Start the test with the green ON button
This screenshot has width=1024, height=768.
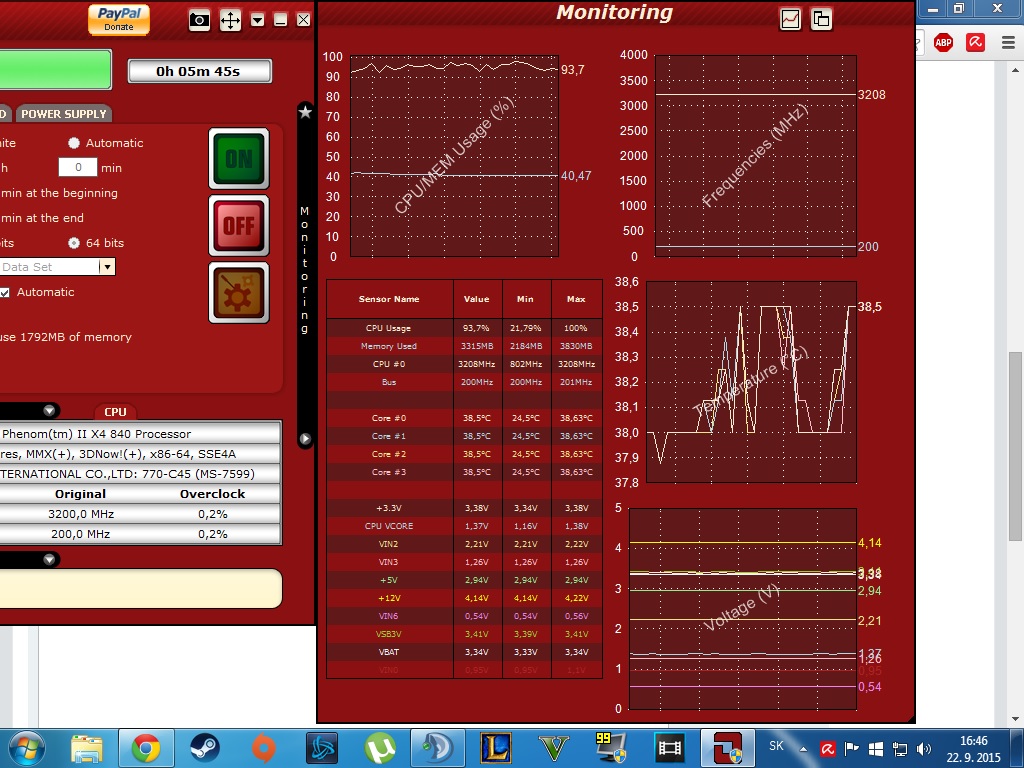239,159
